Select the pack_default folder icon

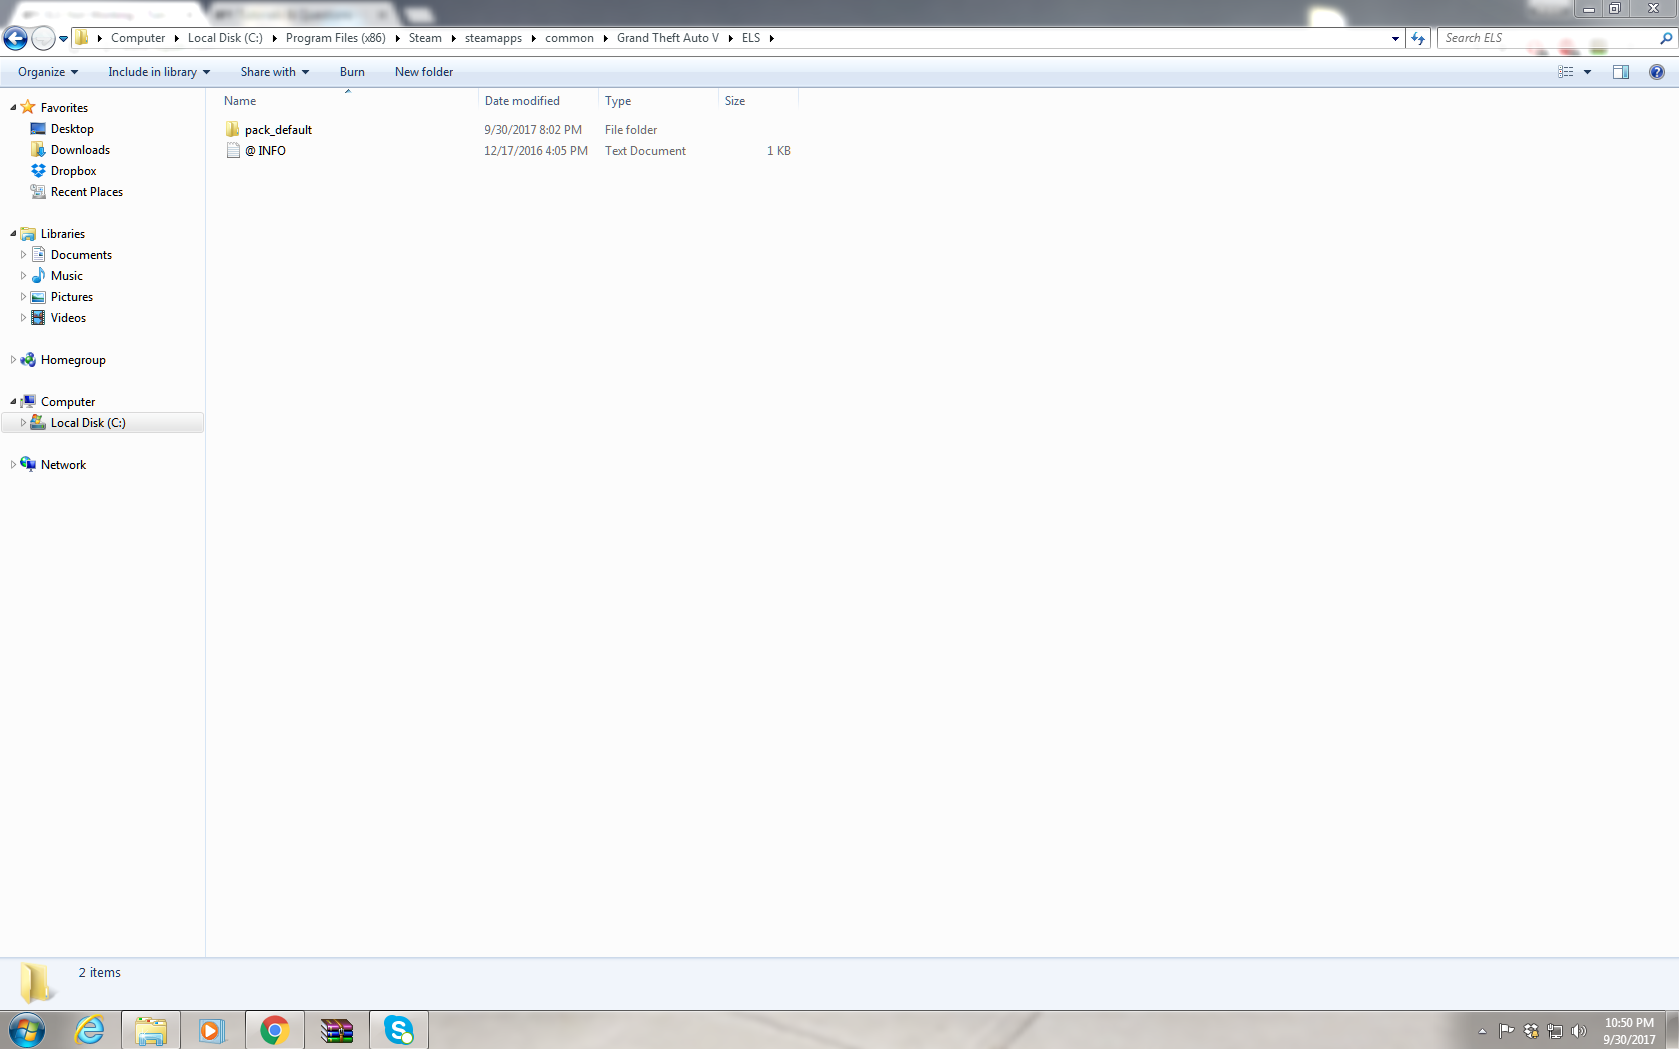[233, 130]
